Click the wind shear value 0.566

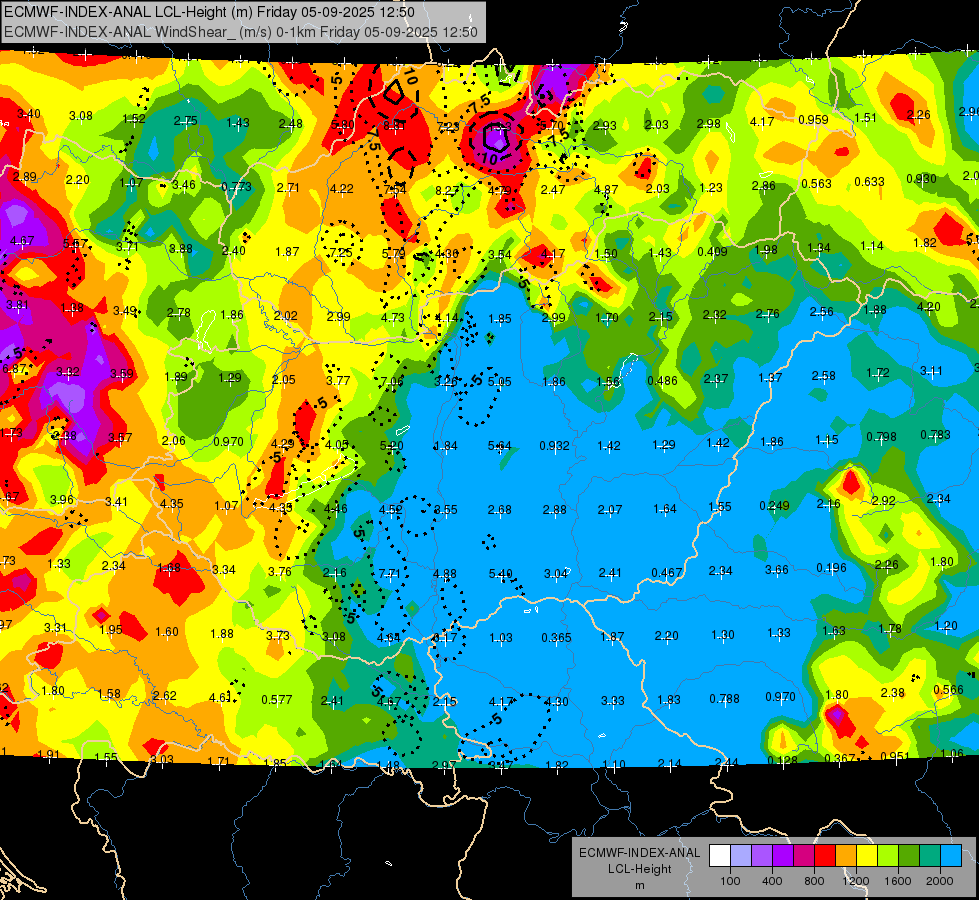click(x=948, y=690)
